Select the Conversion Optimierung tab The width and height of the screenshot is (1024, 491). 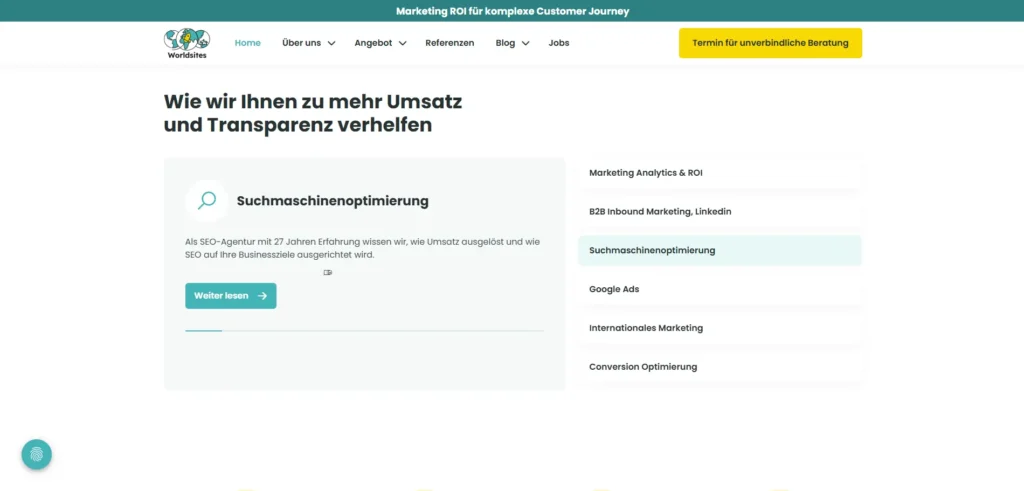[x=720, y=367]
